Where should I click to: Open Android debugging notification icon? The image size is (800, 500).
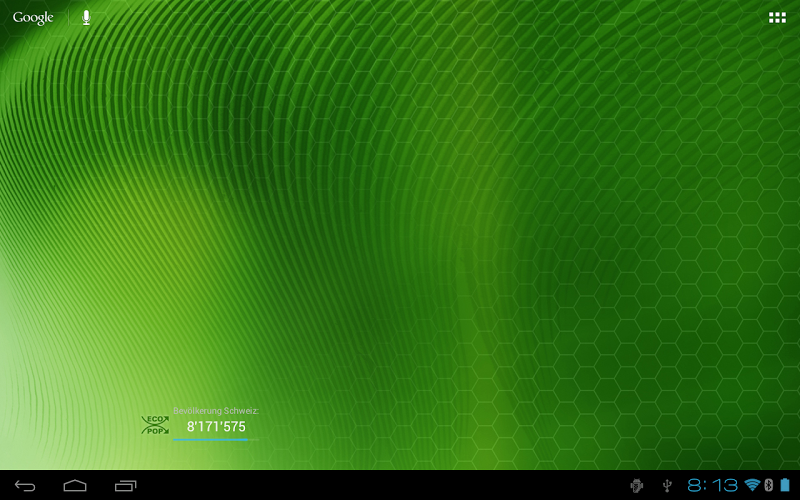(636, 485)
